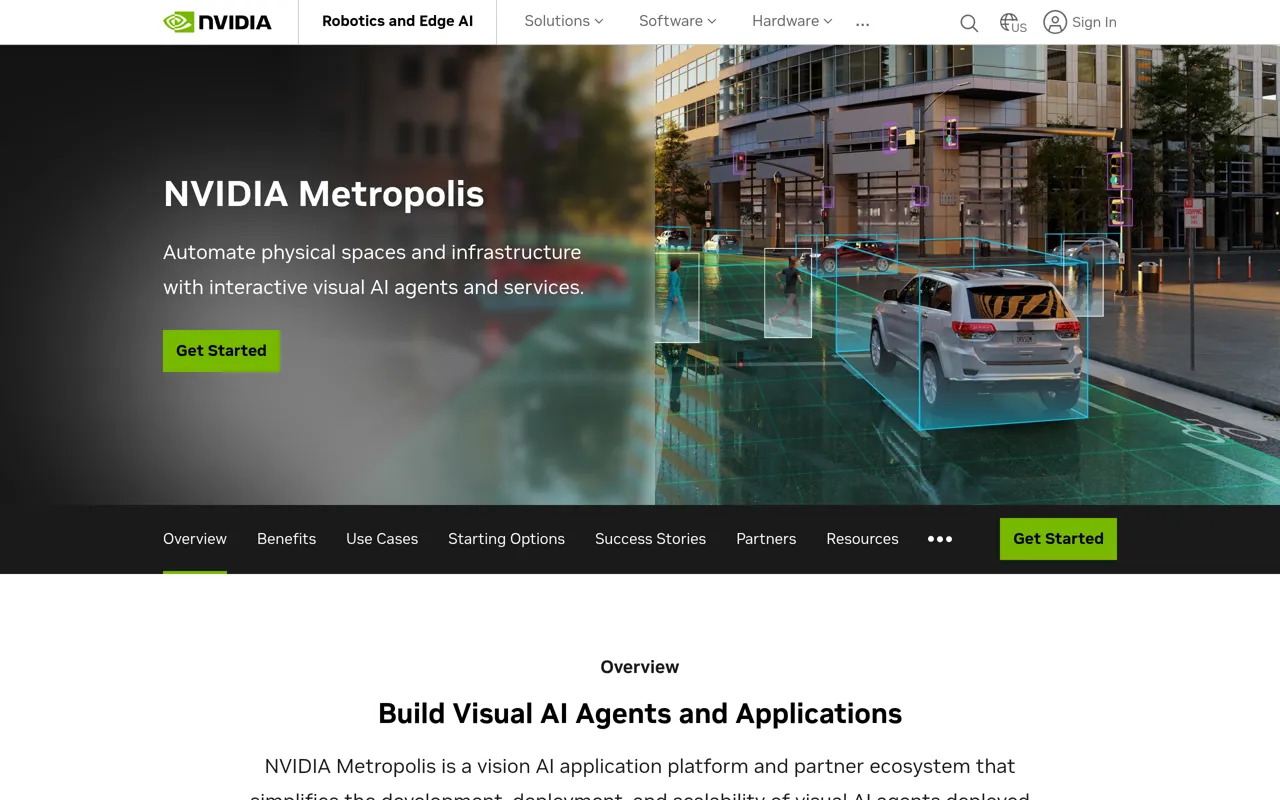Click the street scene hero image
1280x800 pixels.
tap(967, 275)
